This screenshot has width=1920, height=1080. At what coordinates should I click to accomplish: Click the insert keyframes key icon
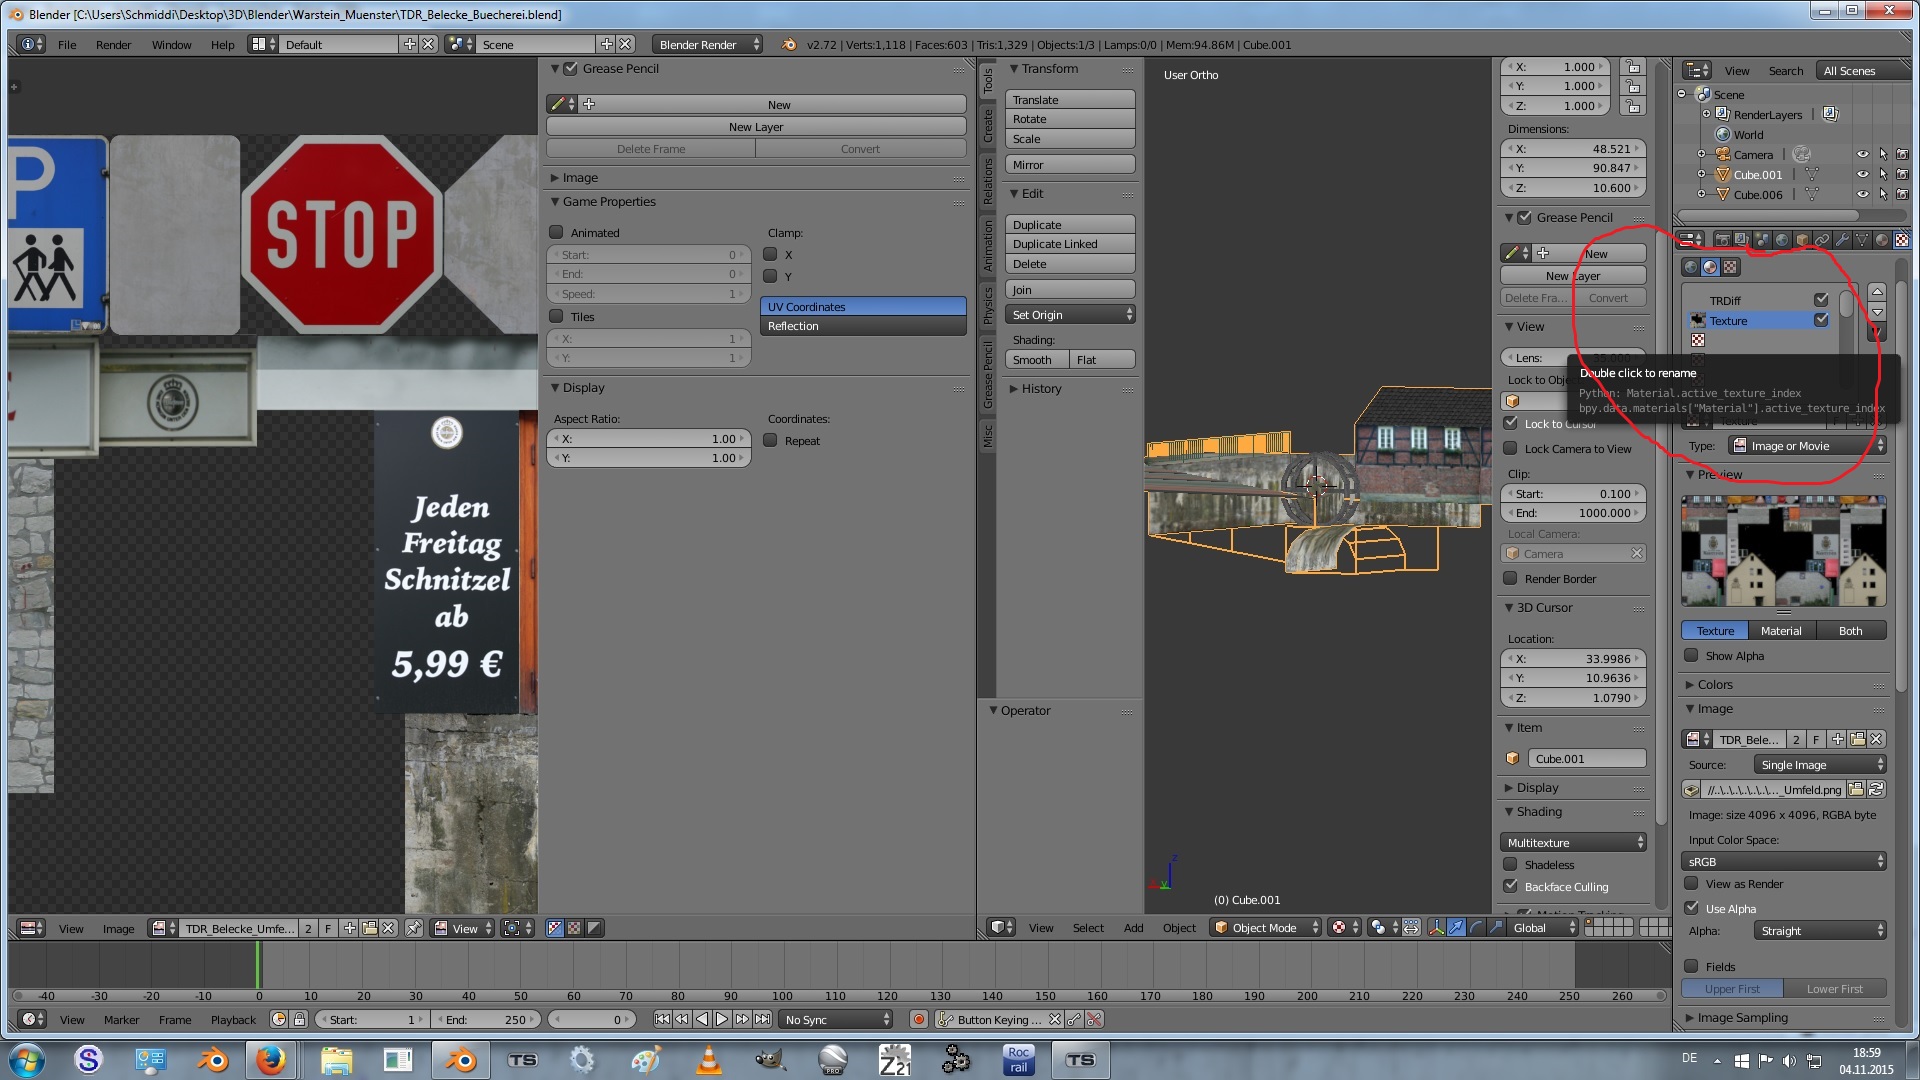[1074, 1019]
